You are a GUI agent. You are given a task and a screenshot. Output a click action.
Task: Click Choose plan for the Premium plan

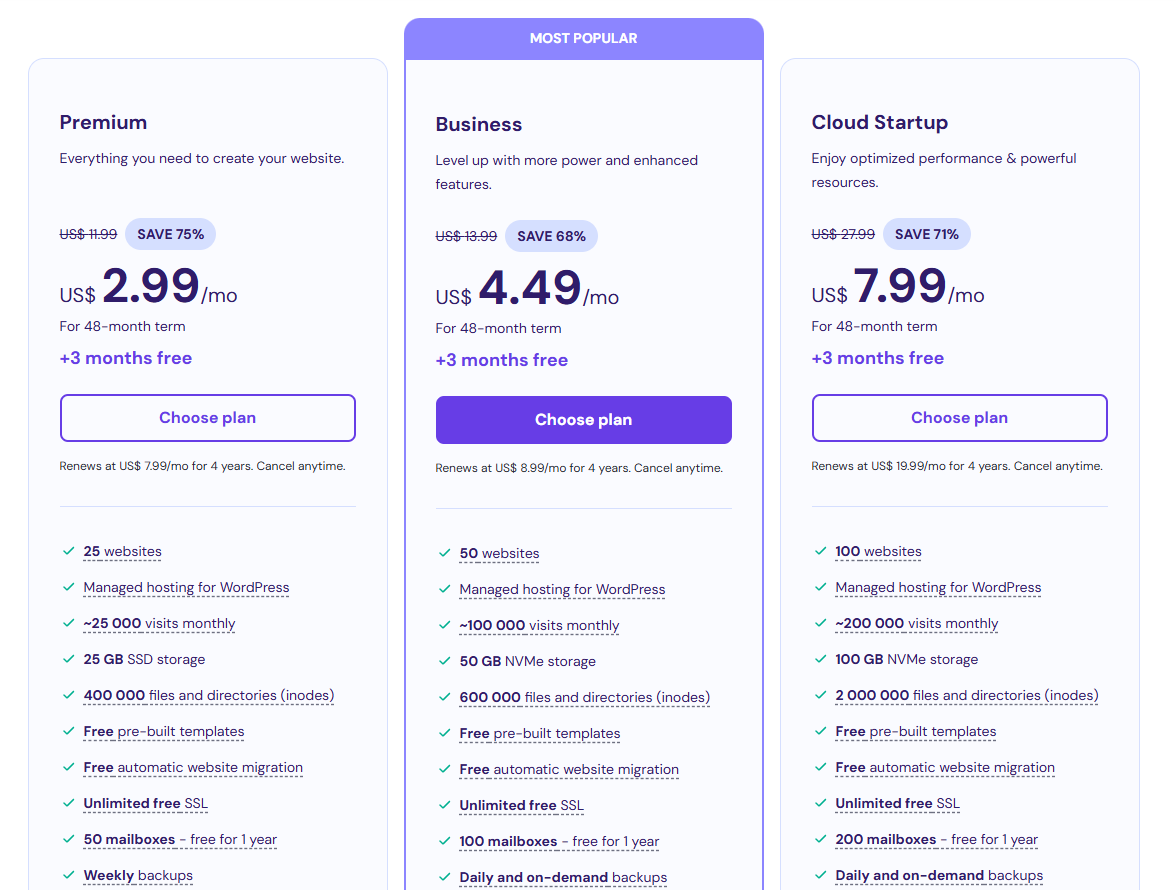point(207,418)
